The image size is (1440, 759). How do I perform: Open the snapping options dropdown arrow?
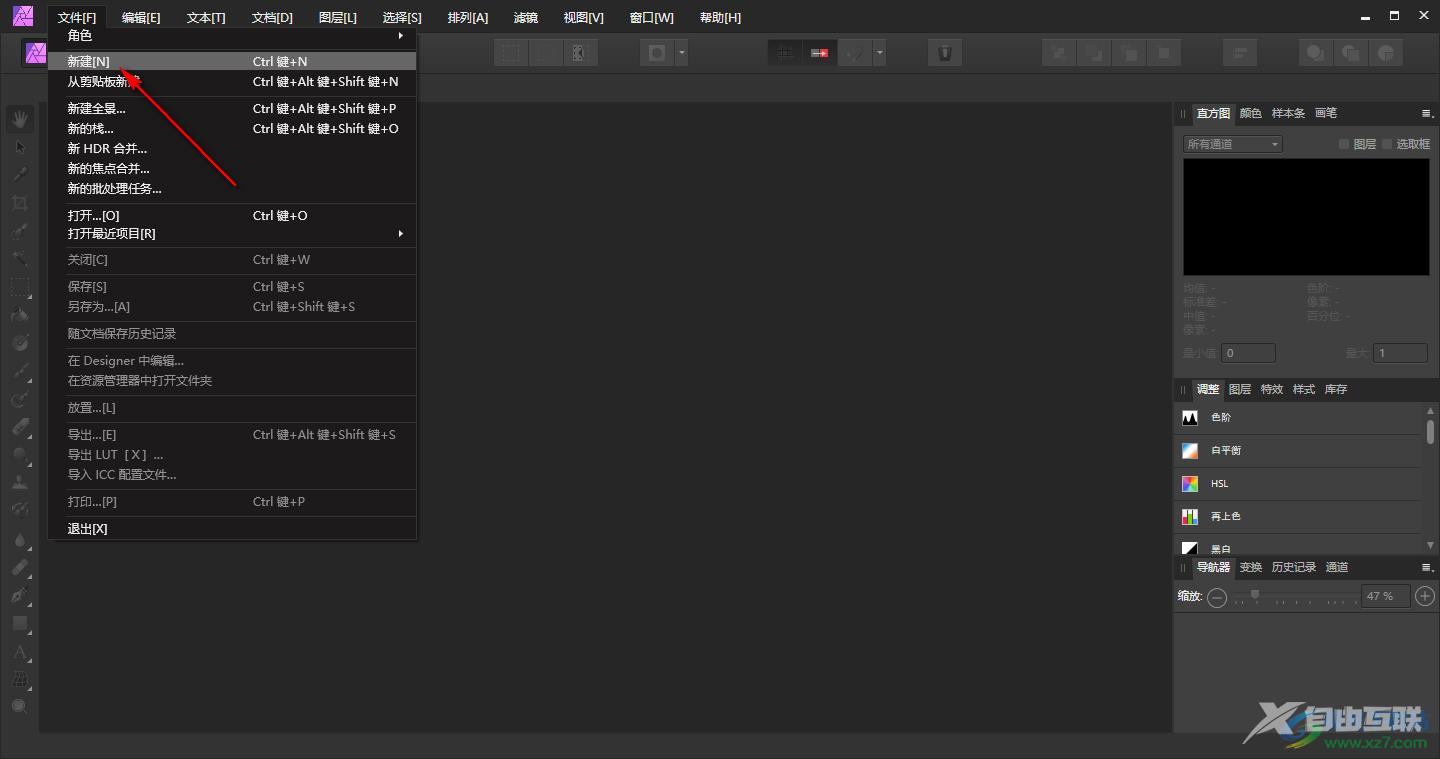tap(880, 53)
